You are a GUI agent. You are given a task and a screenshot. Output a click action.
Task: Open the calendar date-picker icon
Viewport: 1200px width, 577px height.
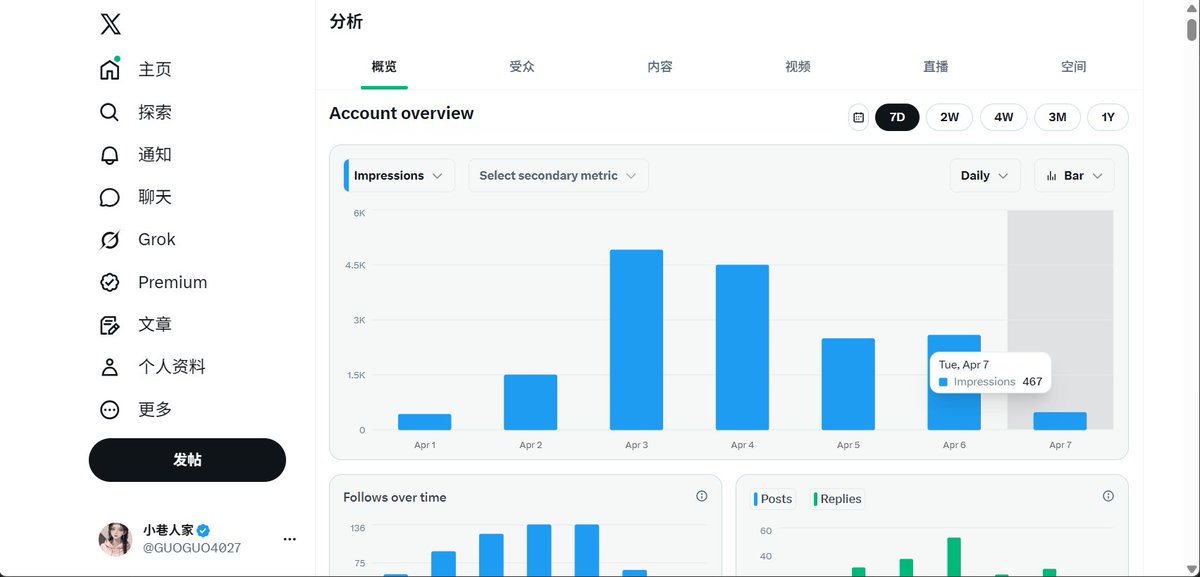click(857, 117)
